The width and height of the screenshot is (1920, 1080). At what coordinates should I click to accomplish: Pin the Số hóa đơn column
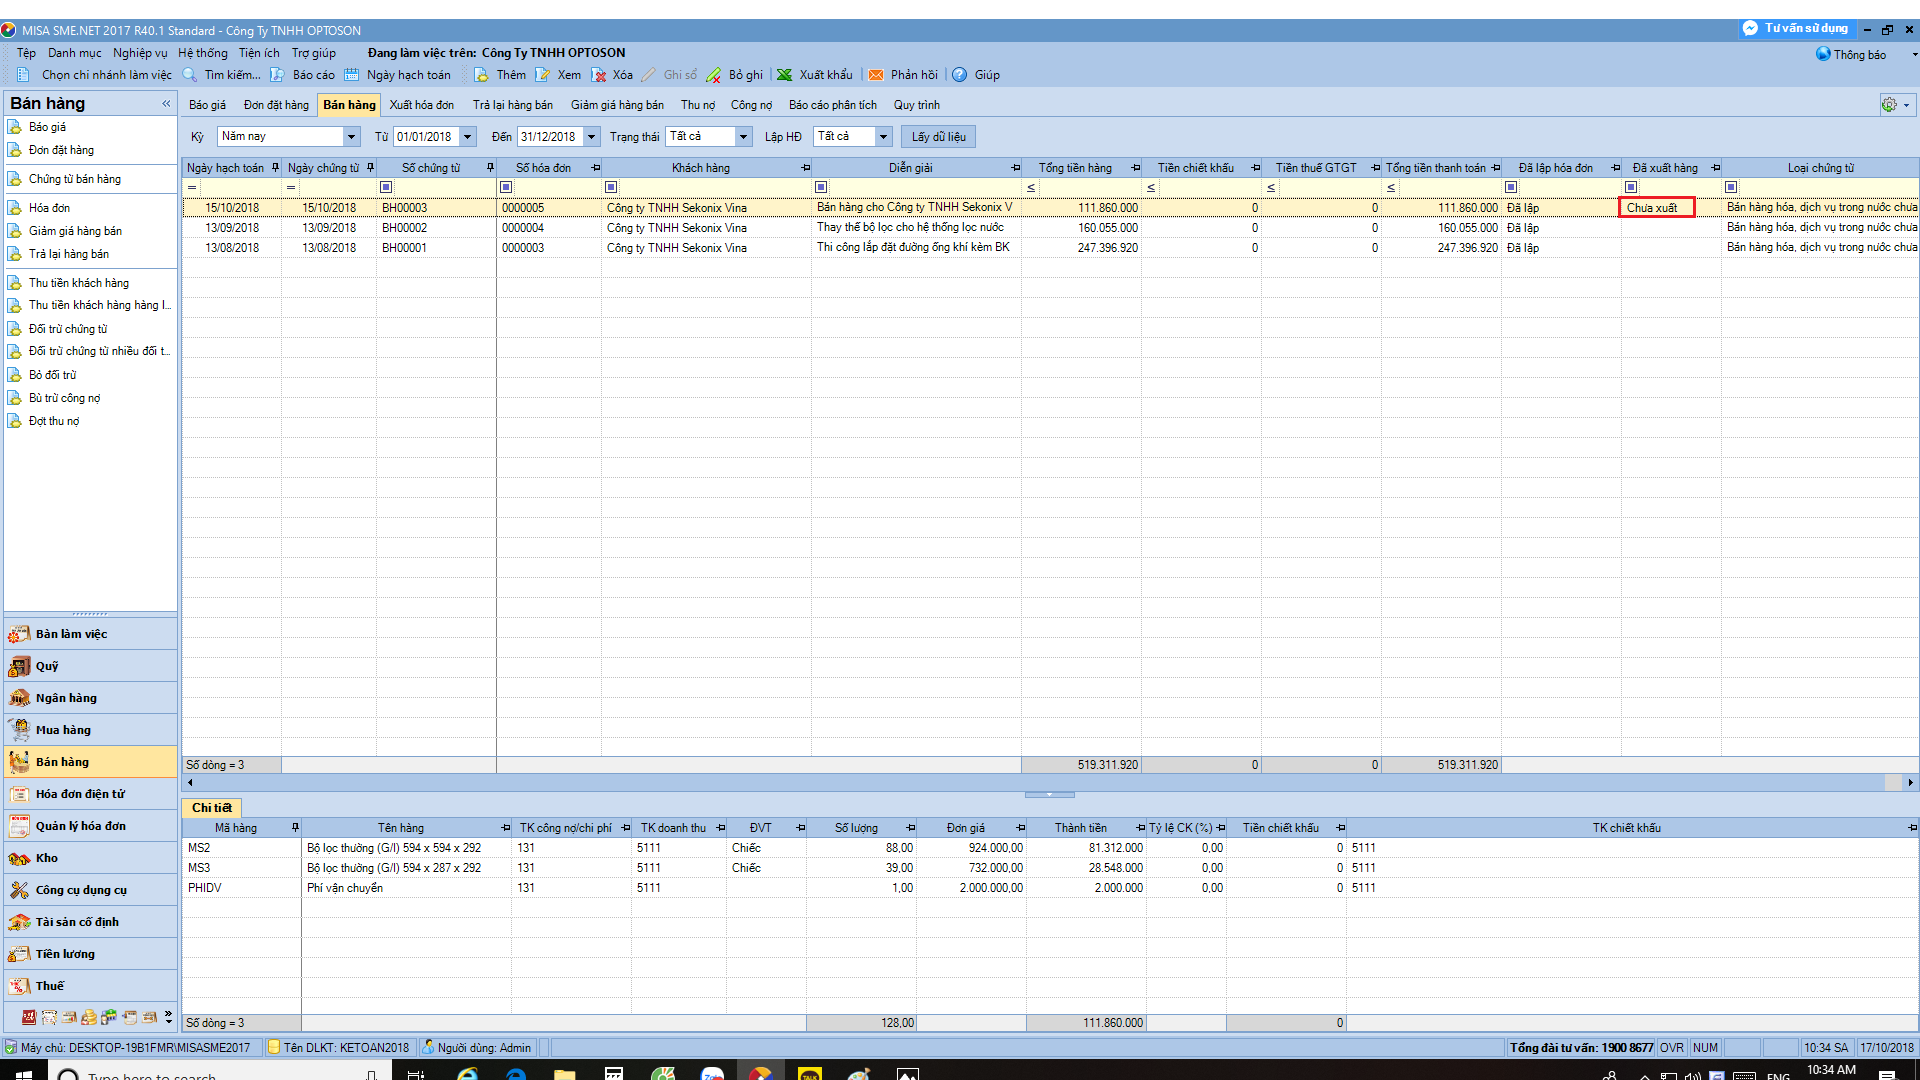595,168
